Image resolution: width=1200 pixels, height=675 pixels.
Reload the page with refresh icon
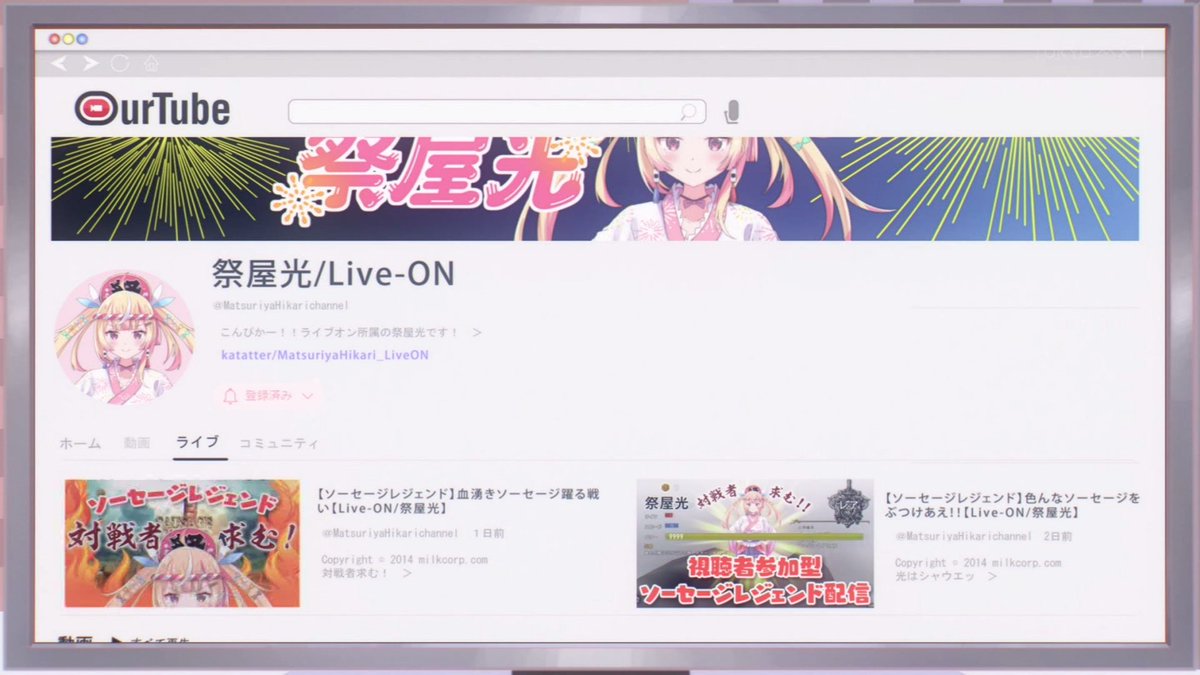120,64
